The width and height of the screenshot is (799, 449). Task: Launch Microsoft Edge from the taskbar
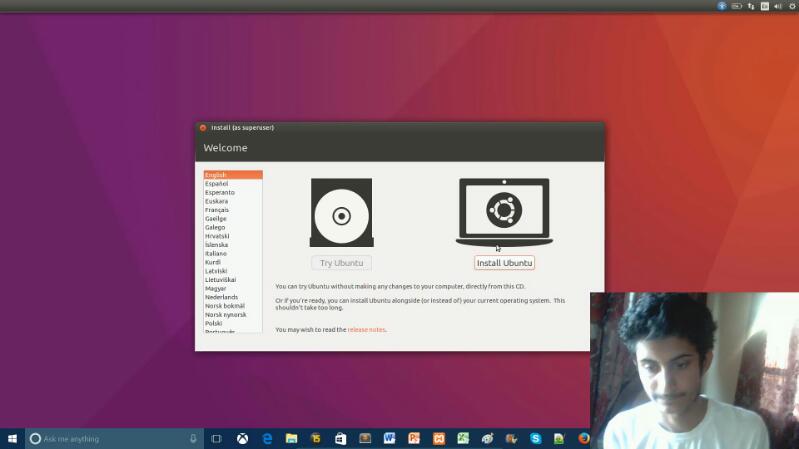pyautogui.click(x=267, y=438)
